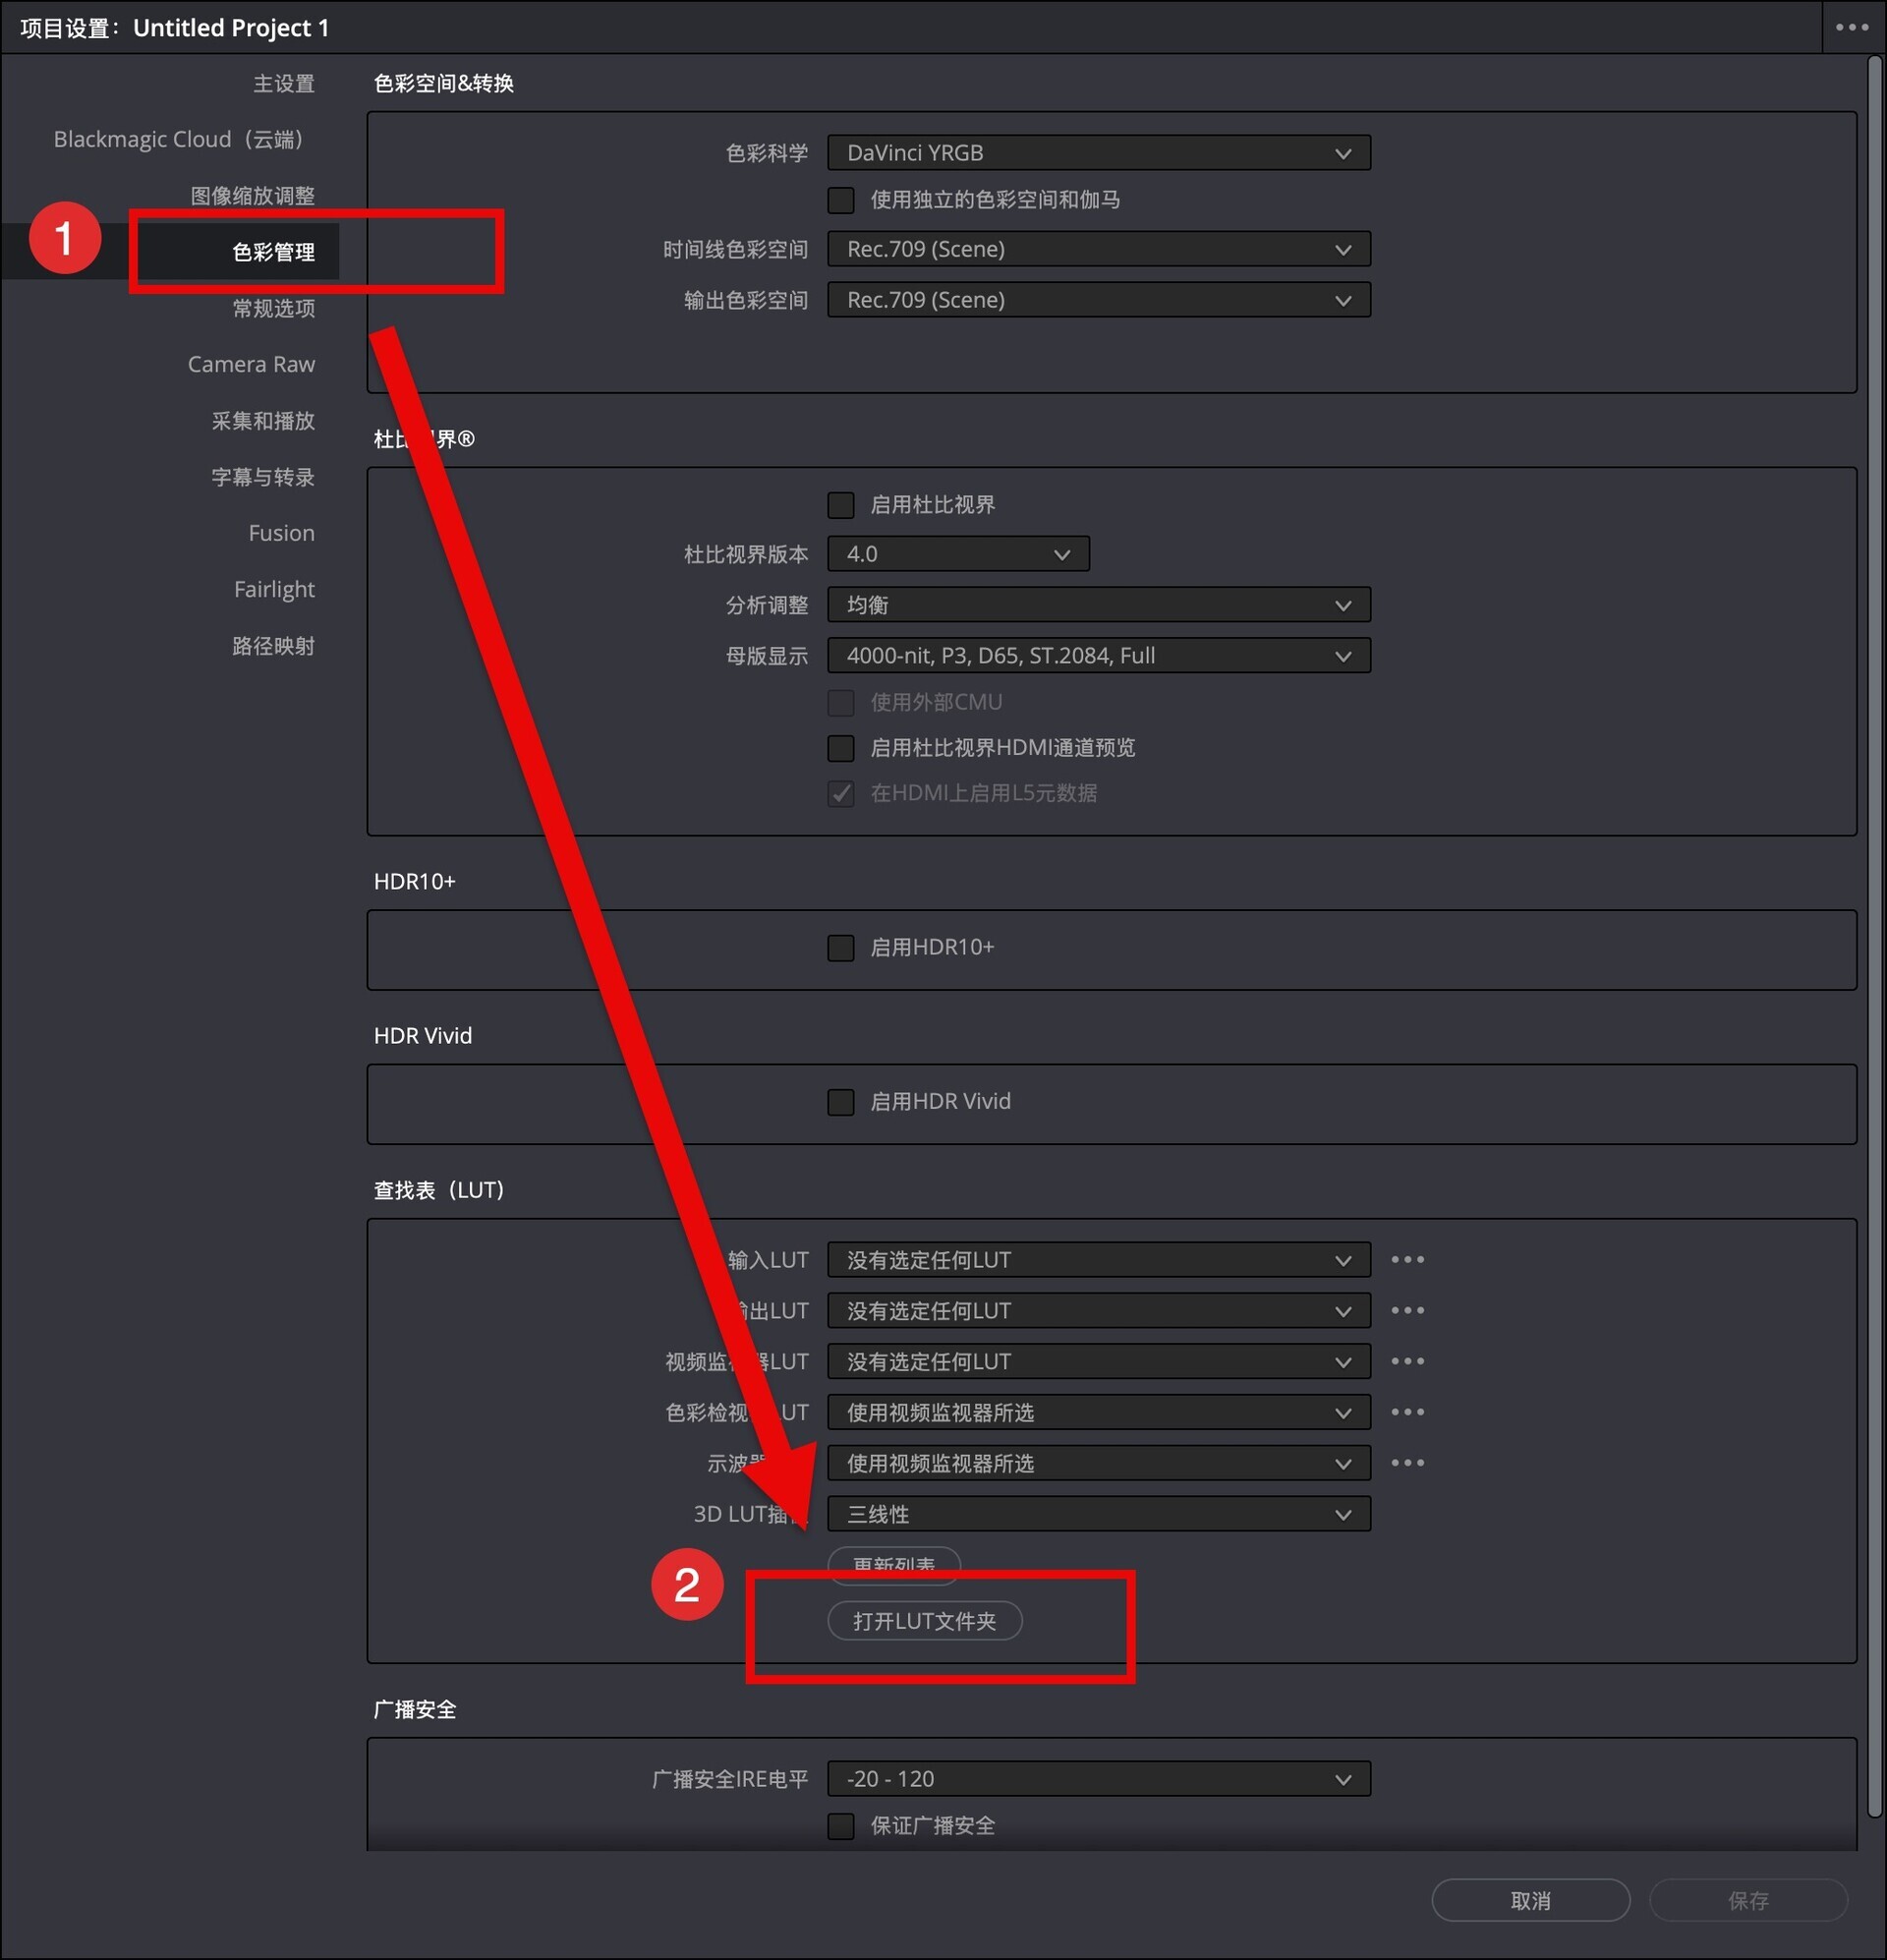
Task: Click the vertical scrollbar on the right
Action: [1875, 938]
